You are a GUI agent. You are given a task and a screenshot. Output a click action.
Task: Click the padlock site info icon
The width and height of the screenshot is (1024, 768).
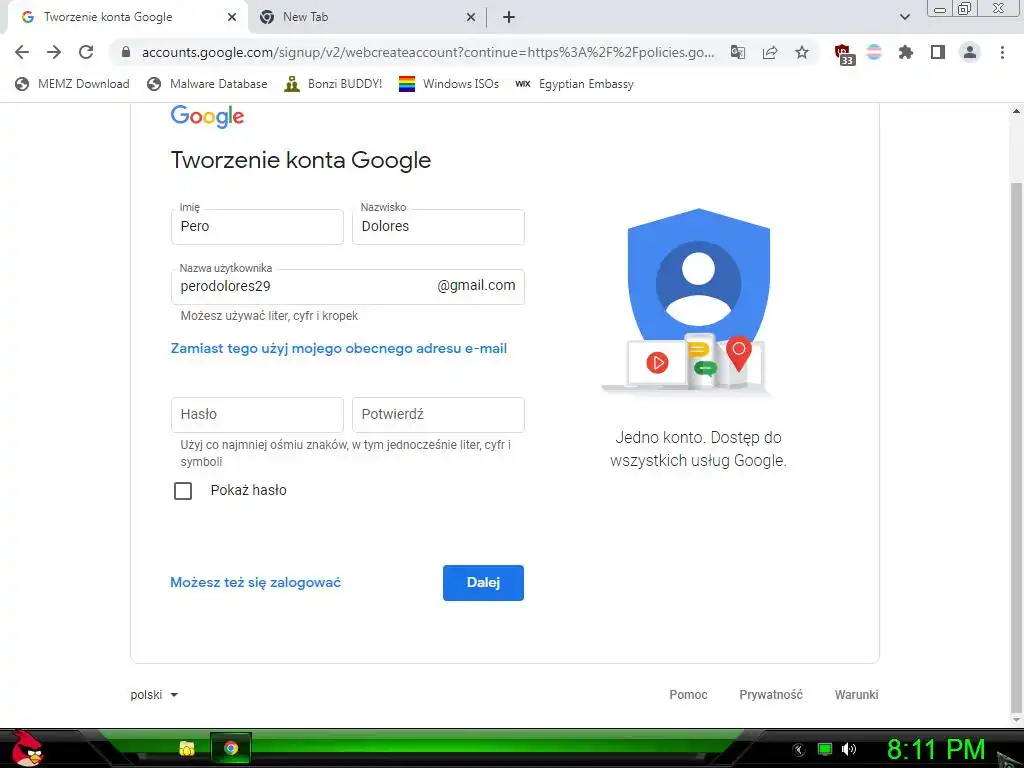pos(126,52)
